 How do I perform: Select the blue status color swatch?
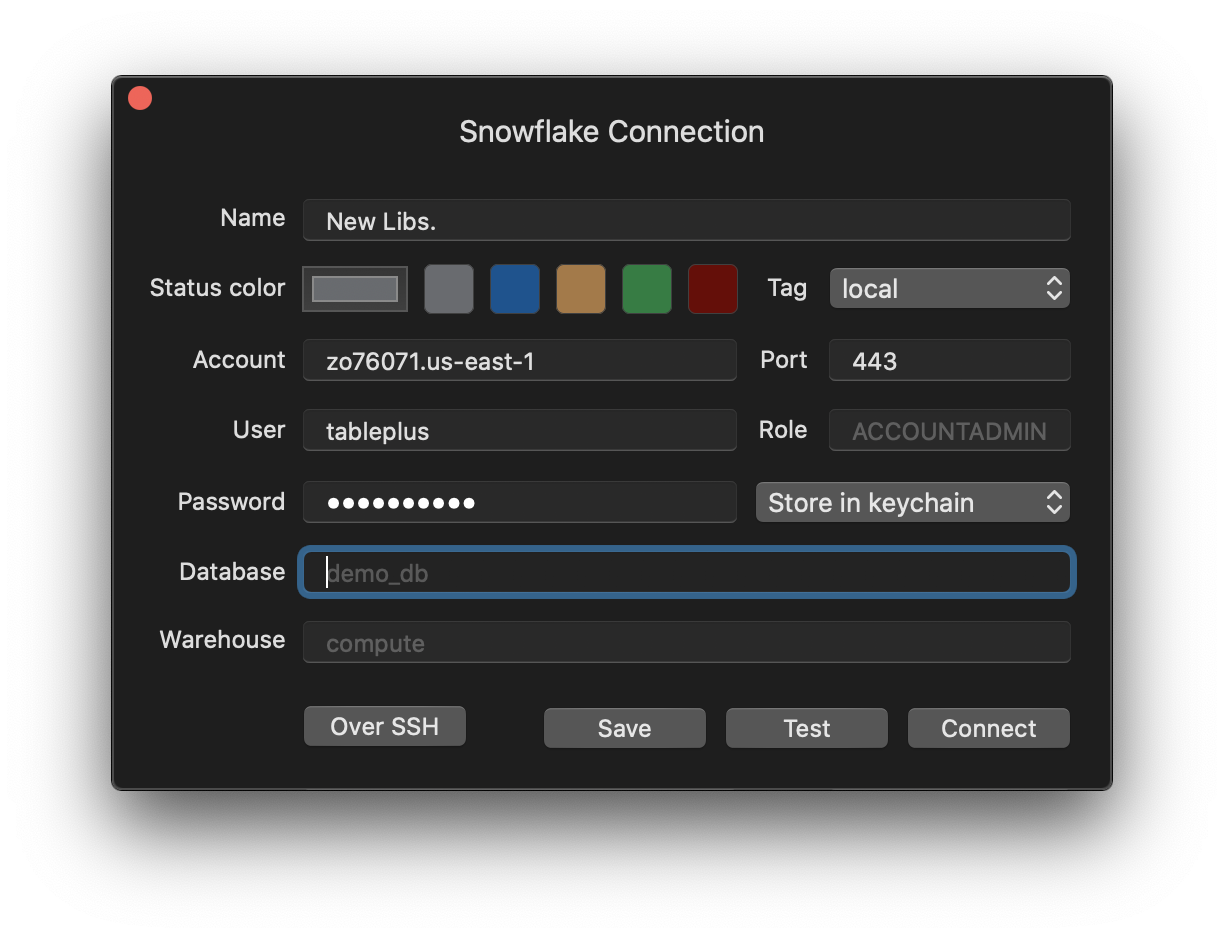tap(514, 288)
